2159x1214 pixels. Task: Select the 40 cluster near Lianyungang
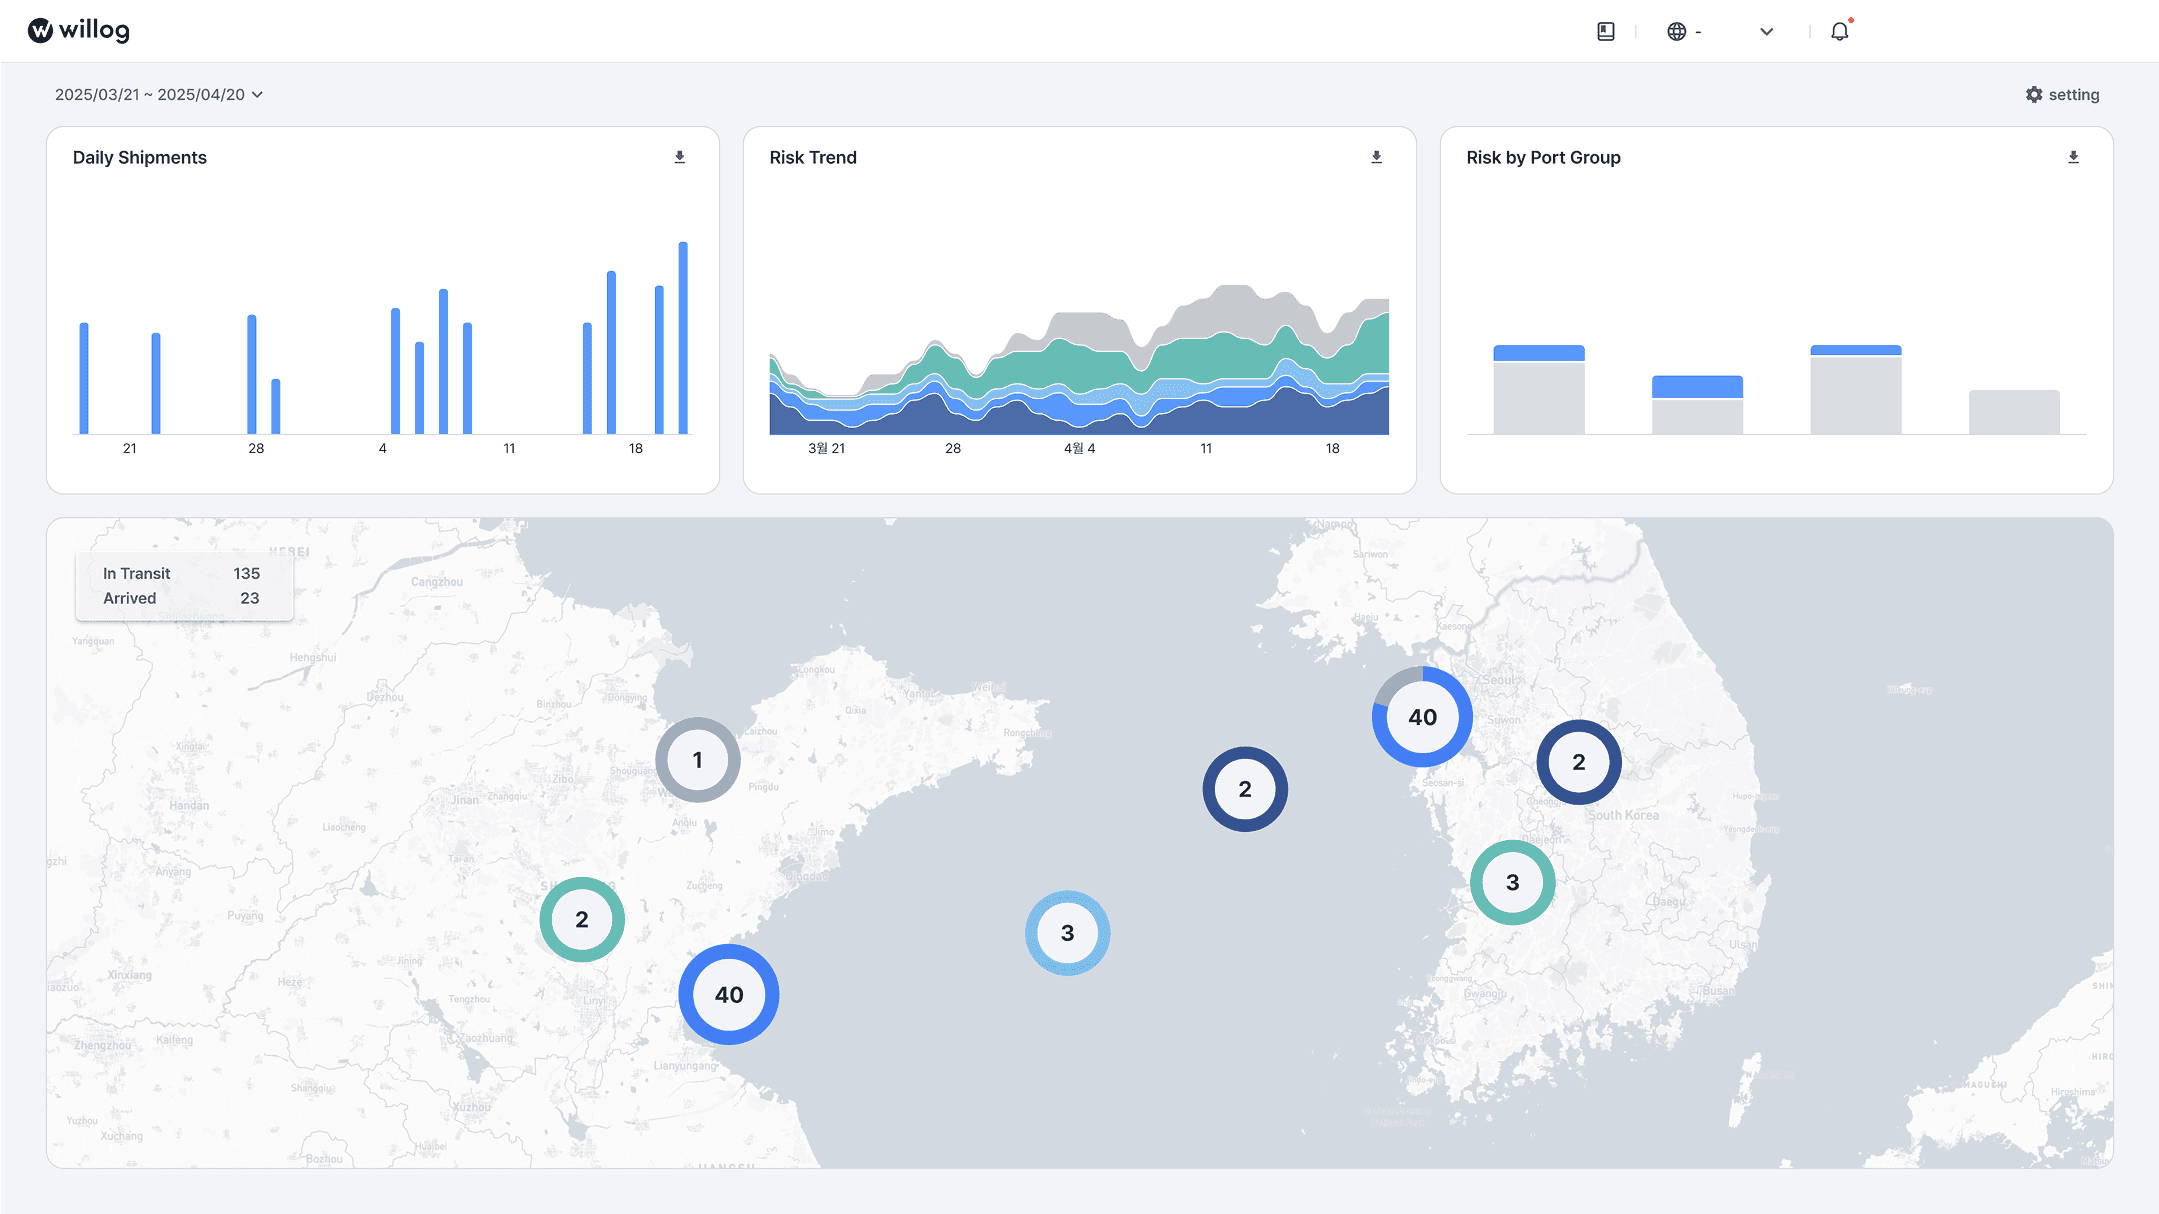[x=728, y=994]
